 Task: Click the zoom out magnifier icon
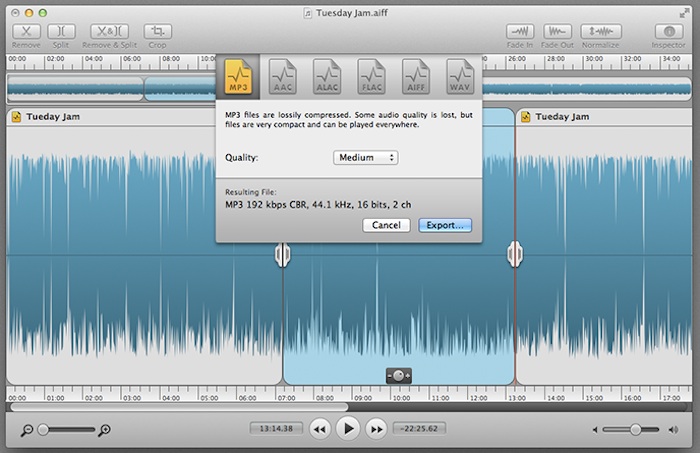point(27,430)
